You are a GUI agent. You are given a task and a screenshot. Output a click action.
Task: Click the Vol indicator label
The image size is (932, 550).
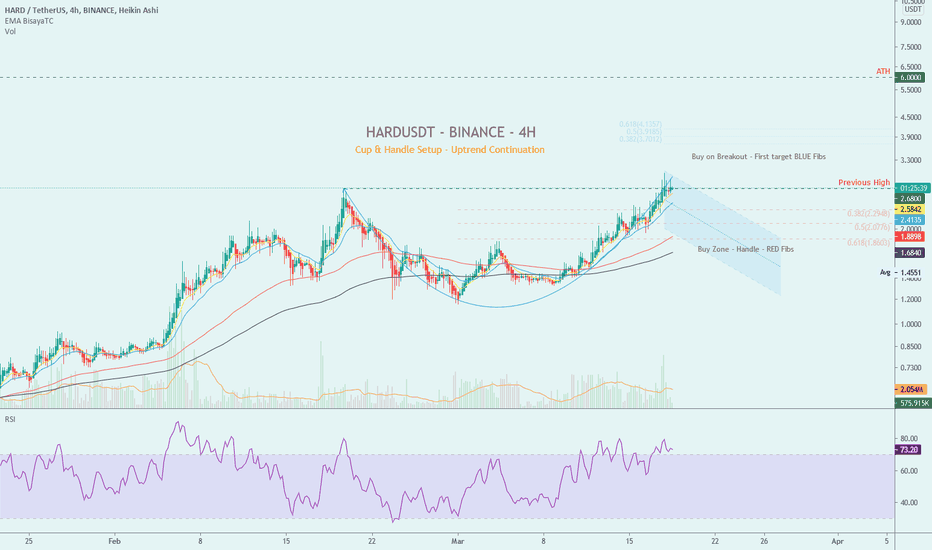tap(10, 32)
